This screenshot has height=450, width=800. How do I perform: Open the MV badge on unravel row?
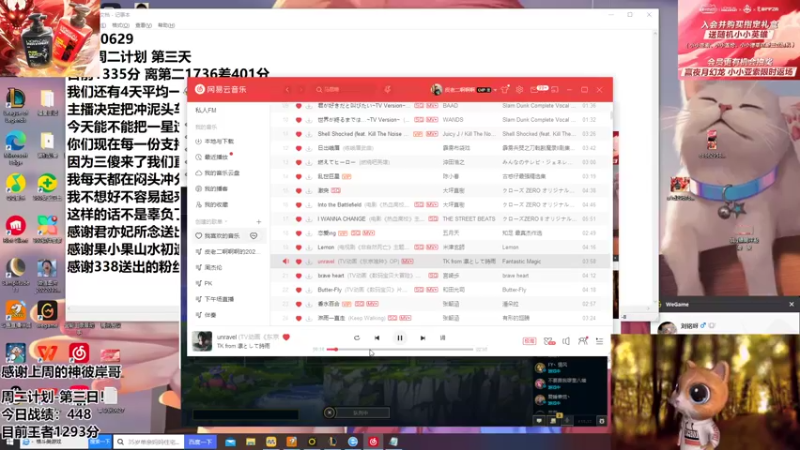point(407,261)
